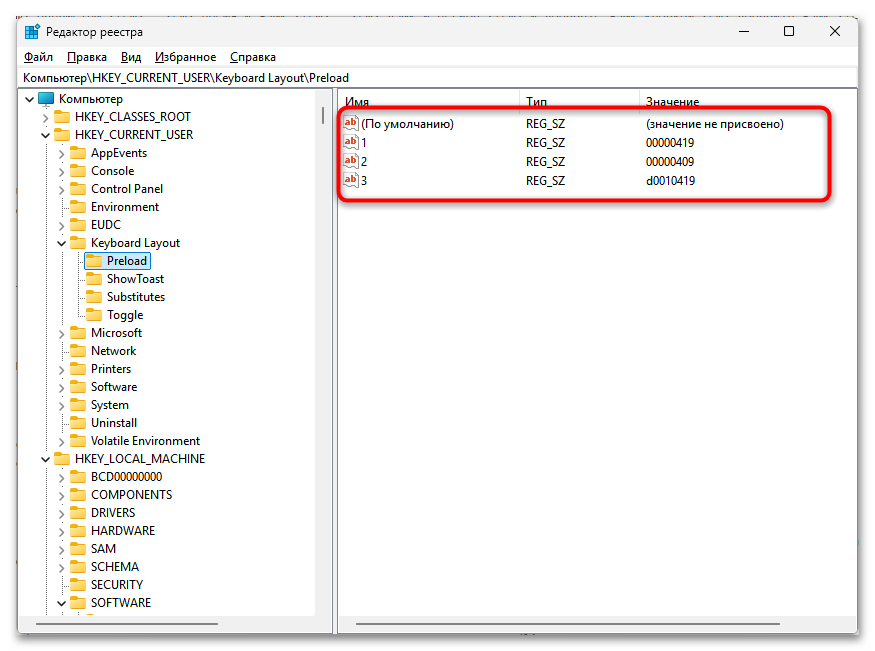
Task: Select the Toggle folder icon
Action: pyautogui.click(x=94, y=315)
